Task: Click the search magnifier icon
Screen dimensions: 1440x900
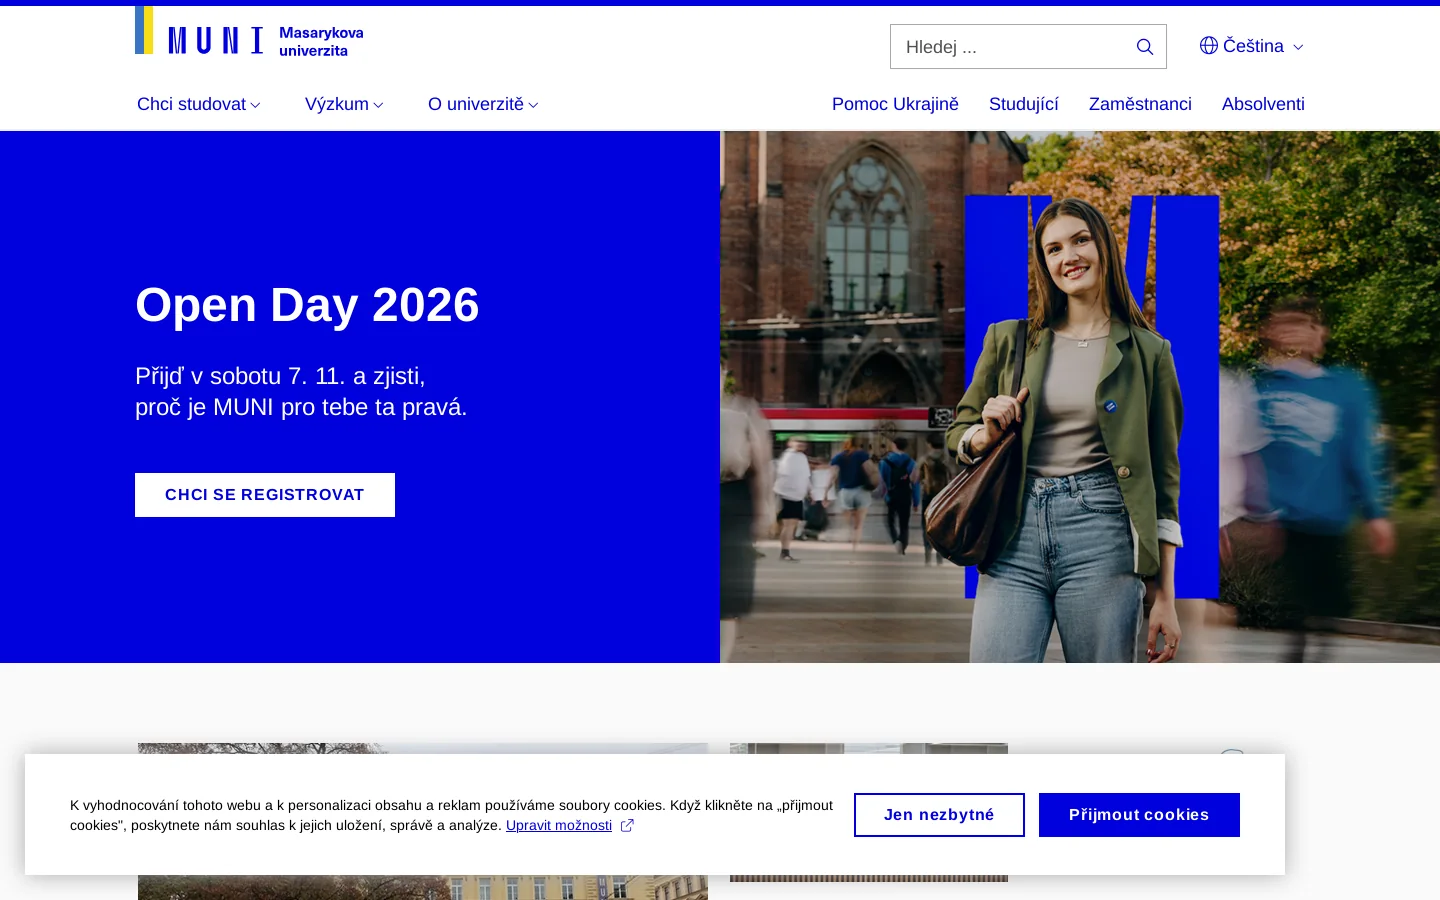Action: pyautogui.click(x=1145, y=47)
